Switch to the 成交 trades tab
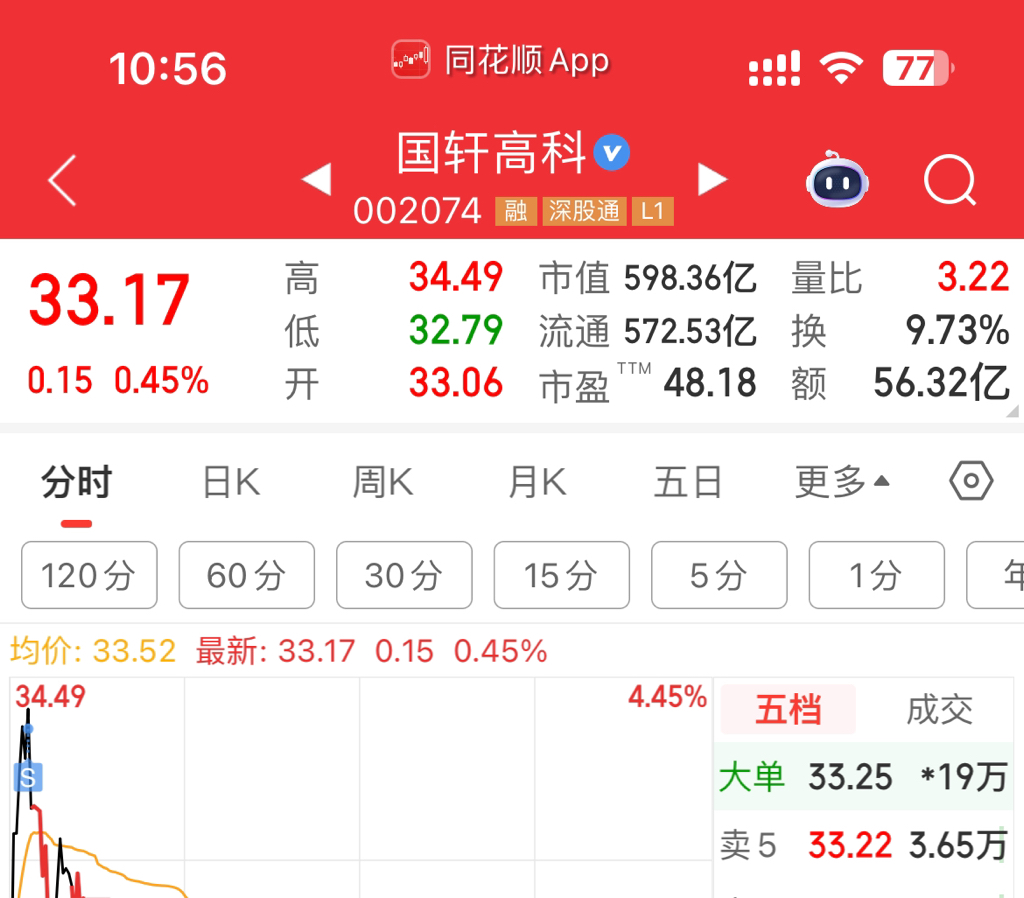Viewport: 1024px width, 898px height. [940, 709]
